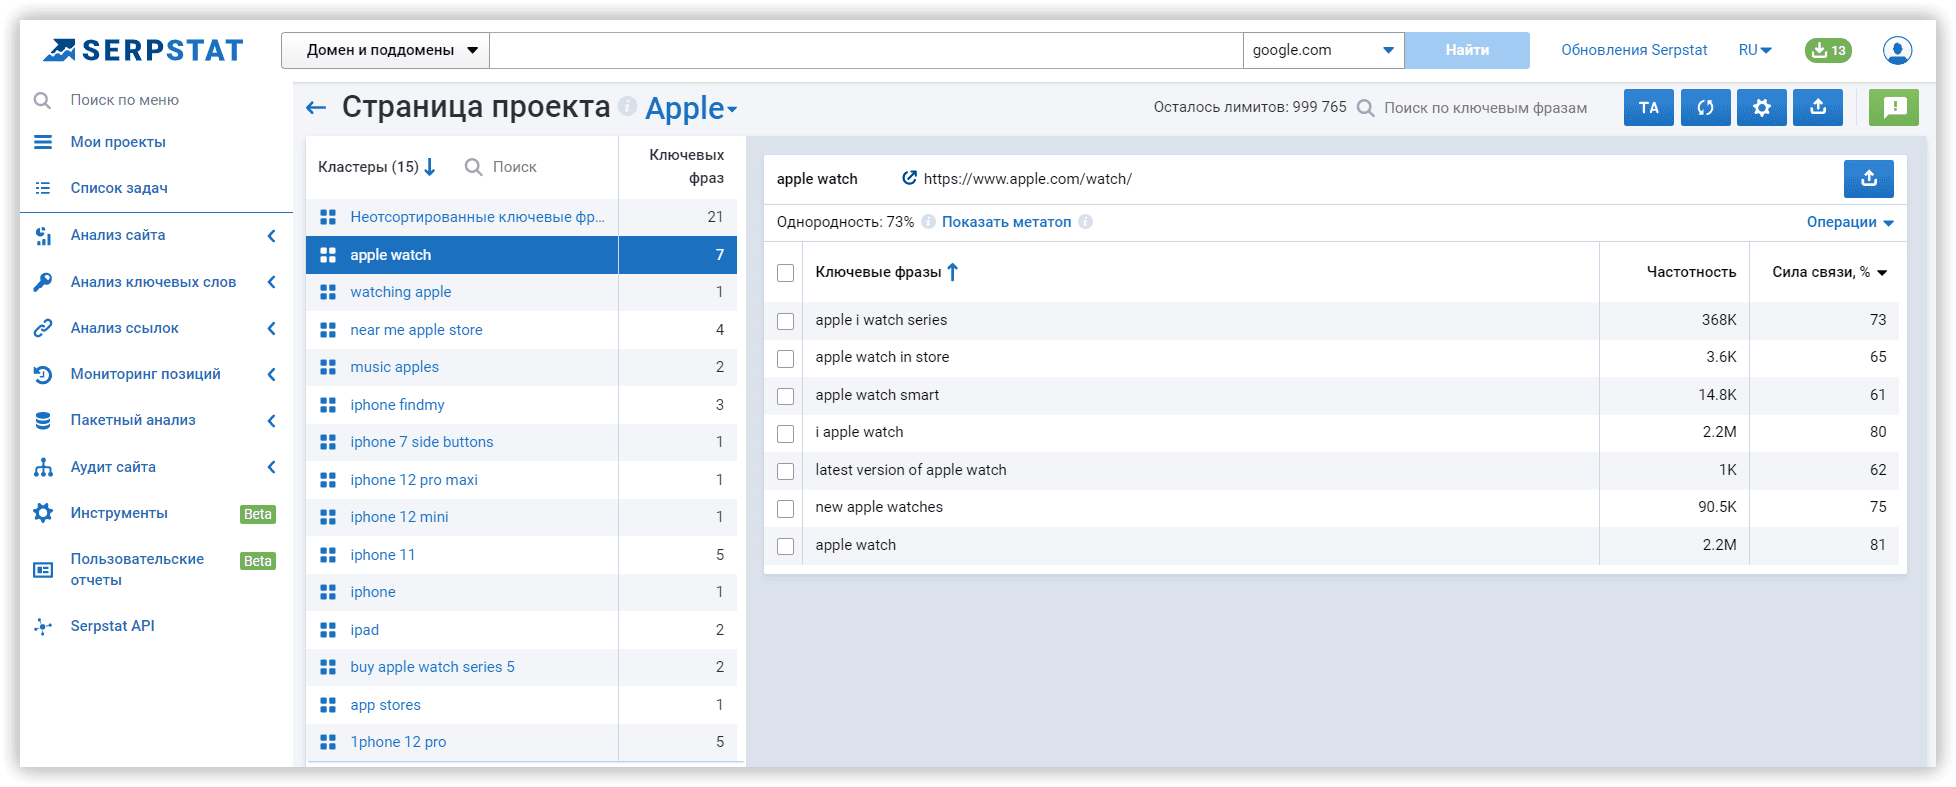Click the Инструменты gear icon in sidebar
Screen dimensions: 1956x787
43,513
